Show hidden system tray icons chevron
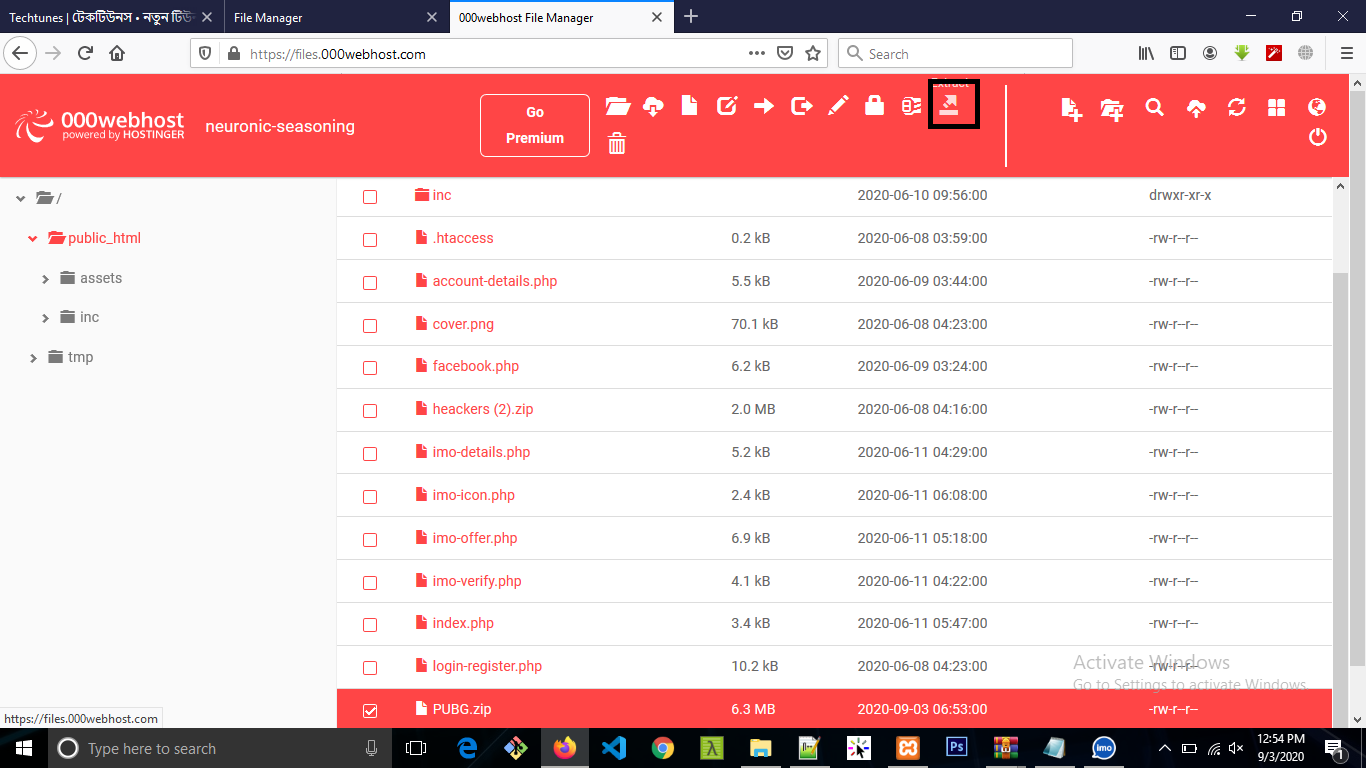This screenshot has height=768, width=1366. 1165,748
